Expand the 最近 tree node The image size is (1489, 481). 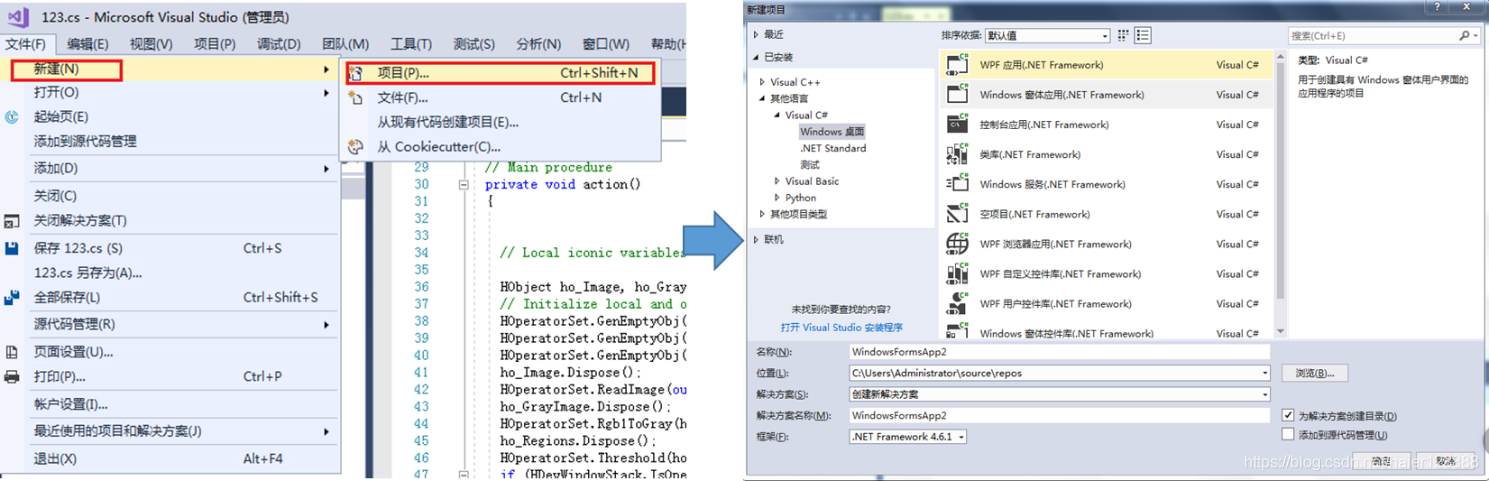pos(756,35)
